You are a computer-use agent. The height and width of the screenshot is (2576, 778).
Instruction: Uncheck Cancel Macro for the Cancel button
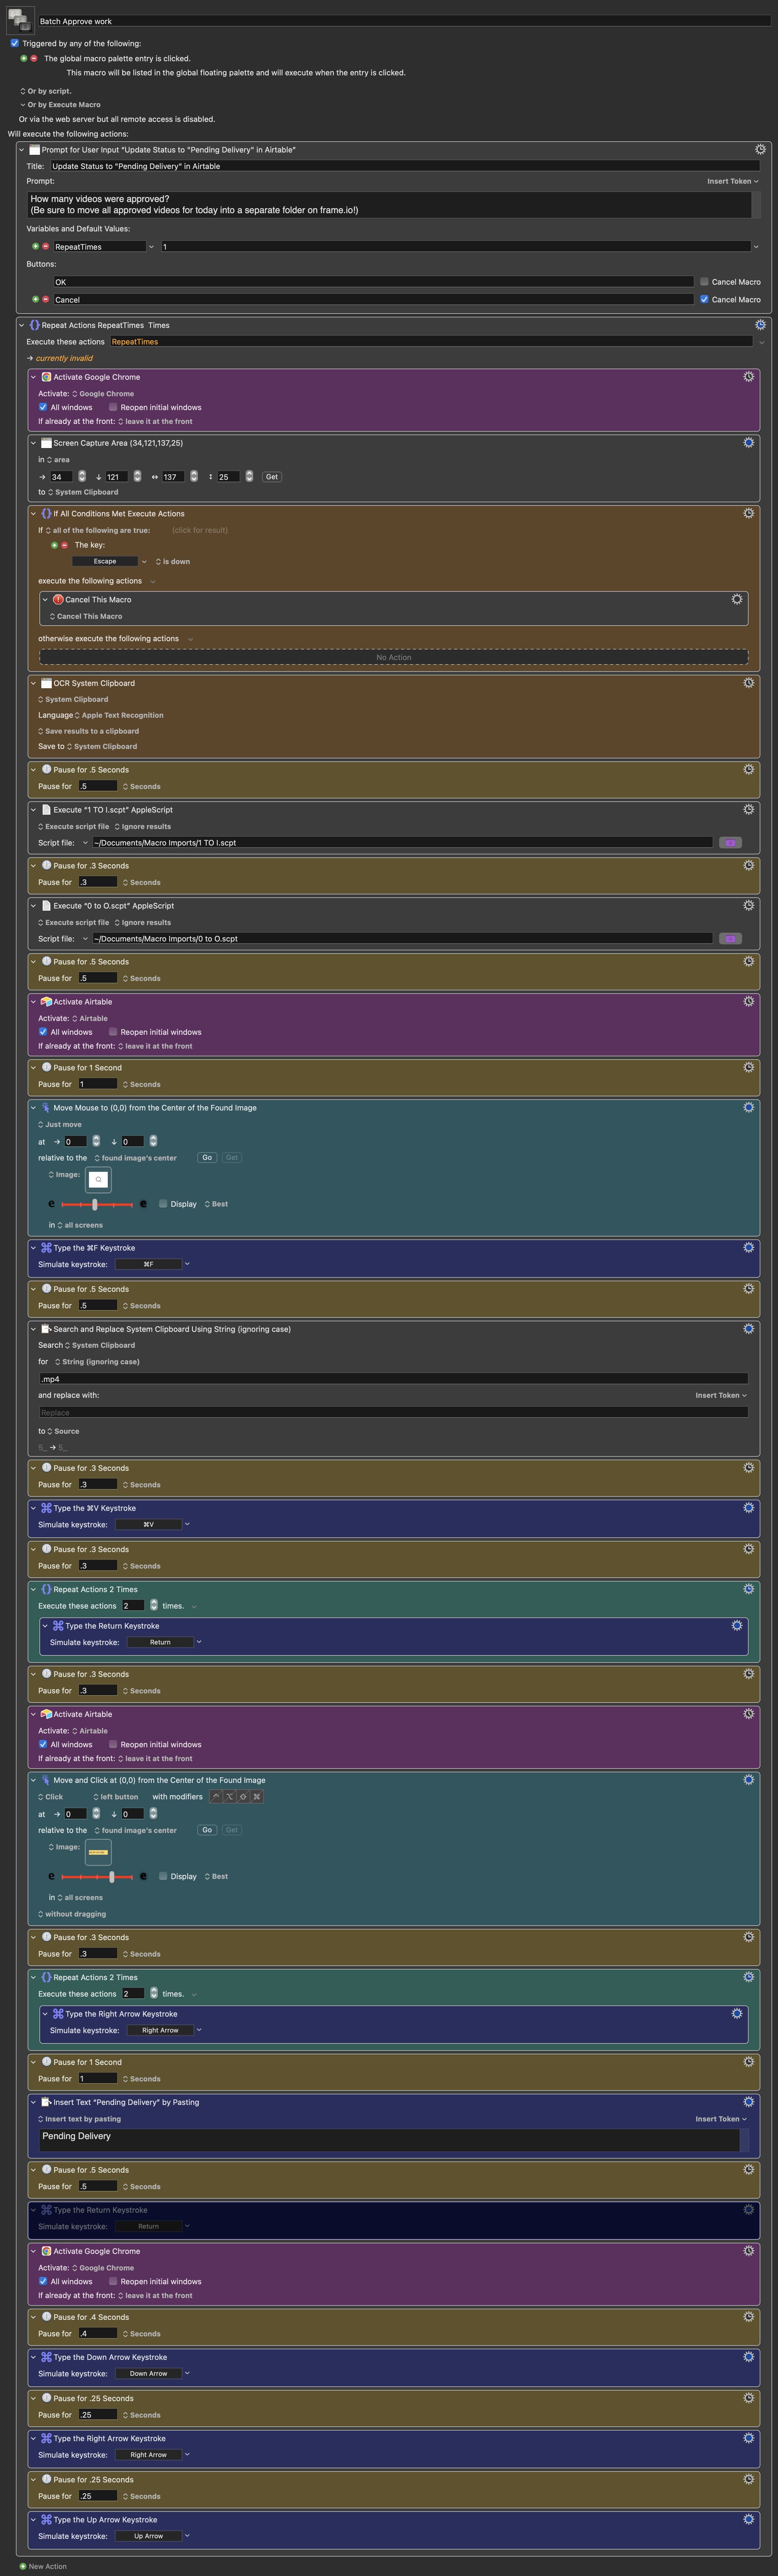[x=704, y=299]
